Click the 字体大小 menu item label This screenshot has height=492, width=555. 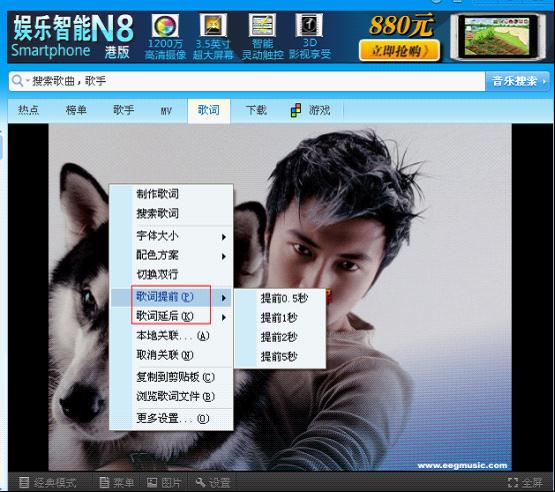point(157,236)
